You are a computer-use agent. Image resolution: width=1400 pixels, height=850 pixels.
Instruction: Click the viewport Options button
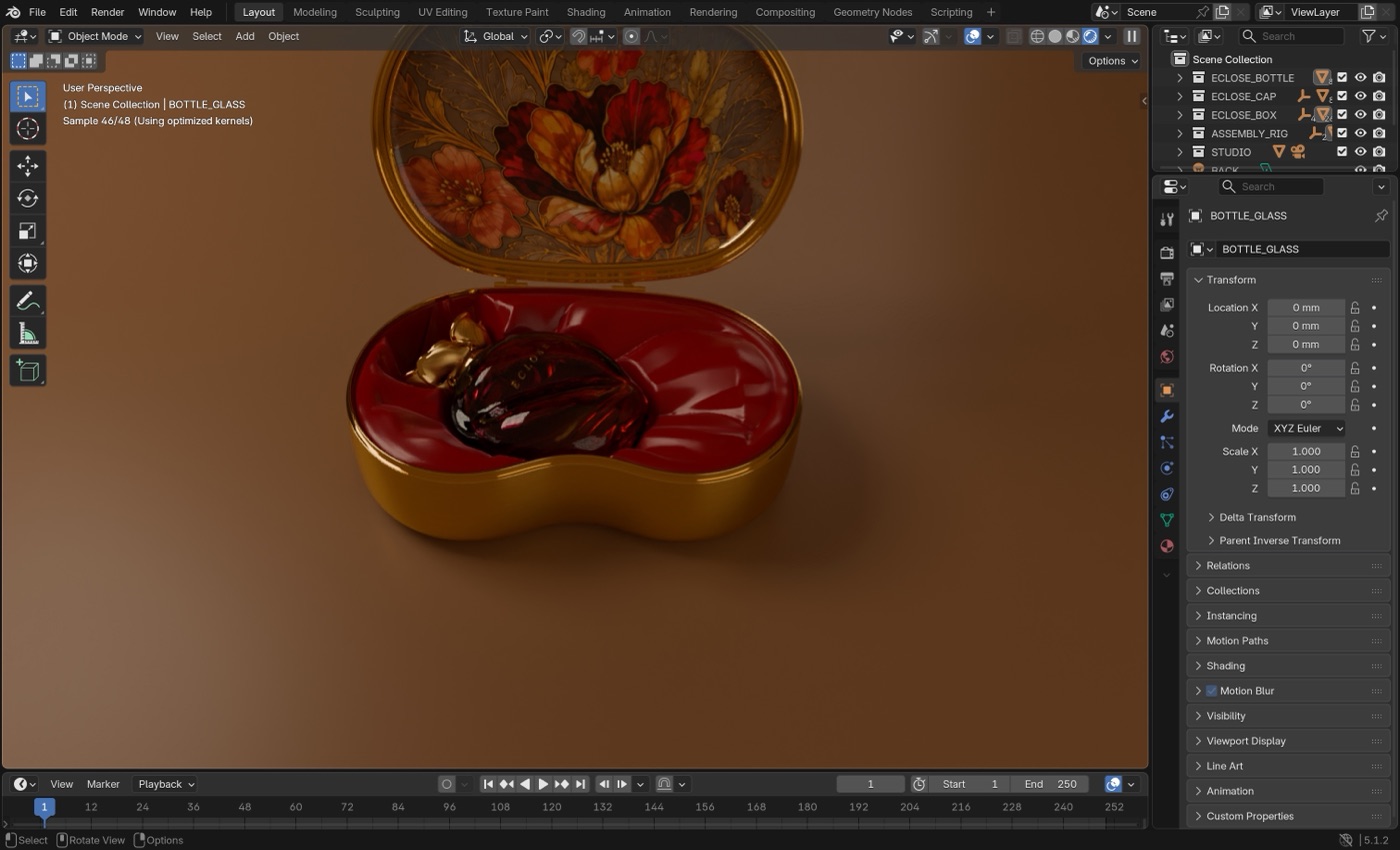1112,60
